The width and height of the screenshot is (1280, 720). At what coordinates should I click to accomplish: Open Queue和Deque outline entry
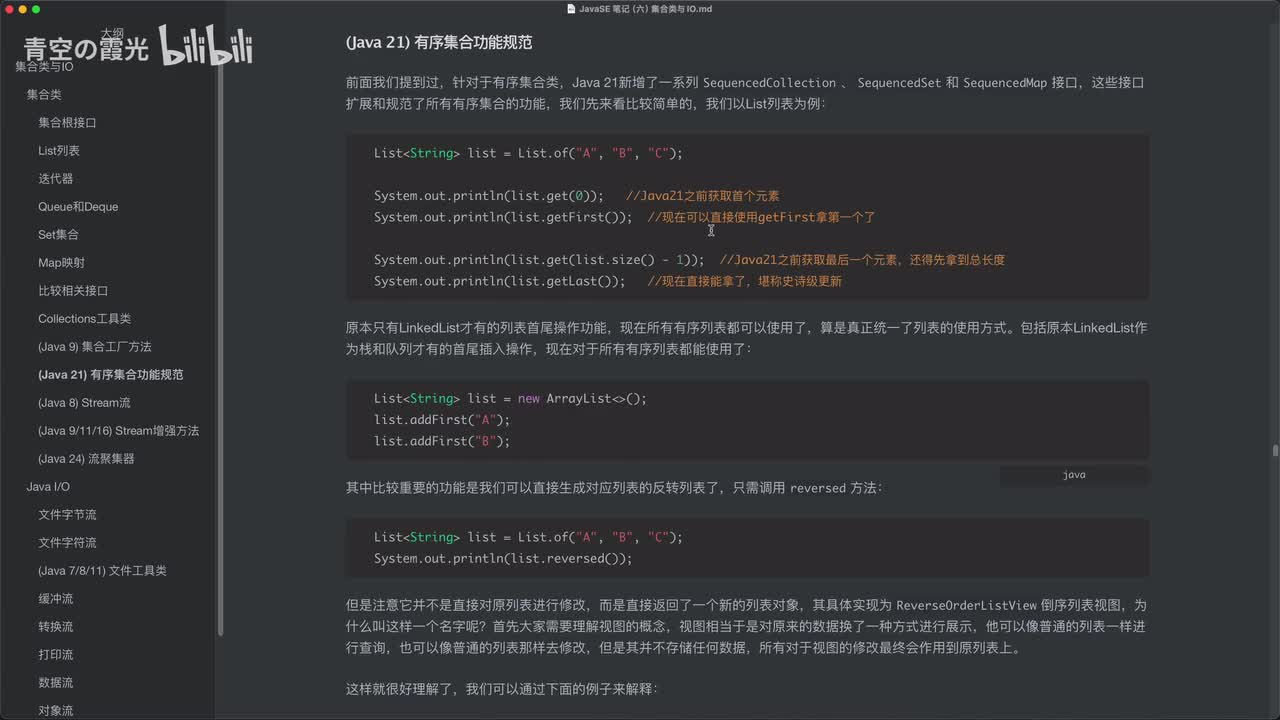pyautogui.click(x=78, y=206)
